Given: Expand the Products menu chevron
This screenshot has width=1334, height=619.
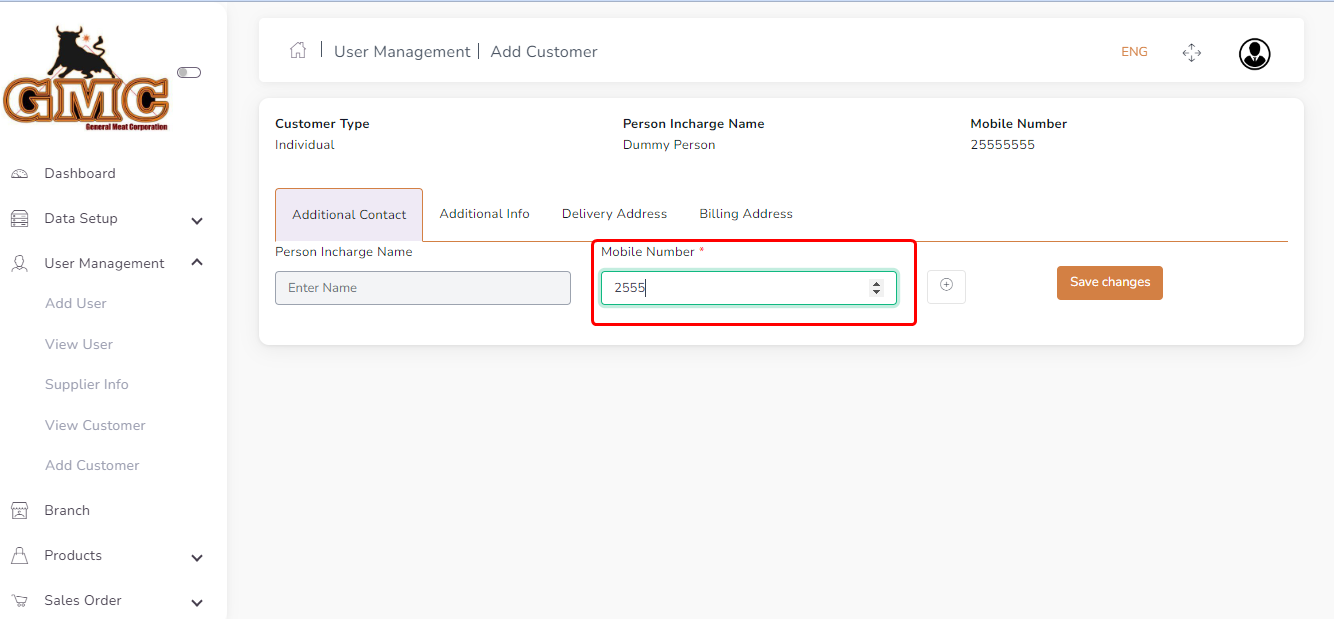Looking at the screenshot, I should tap(197, 557).
